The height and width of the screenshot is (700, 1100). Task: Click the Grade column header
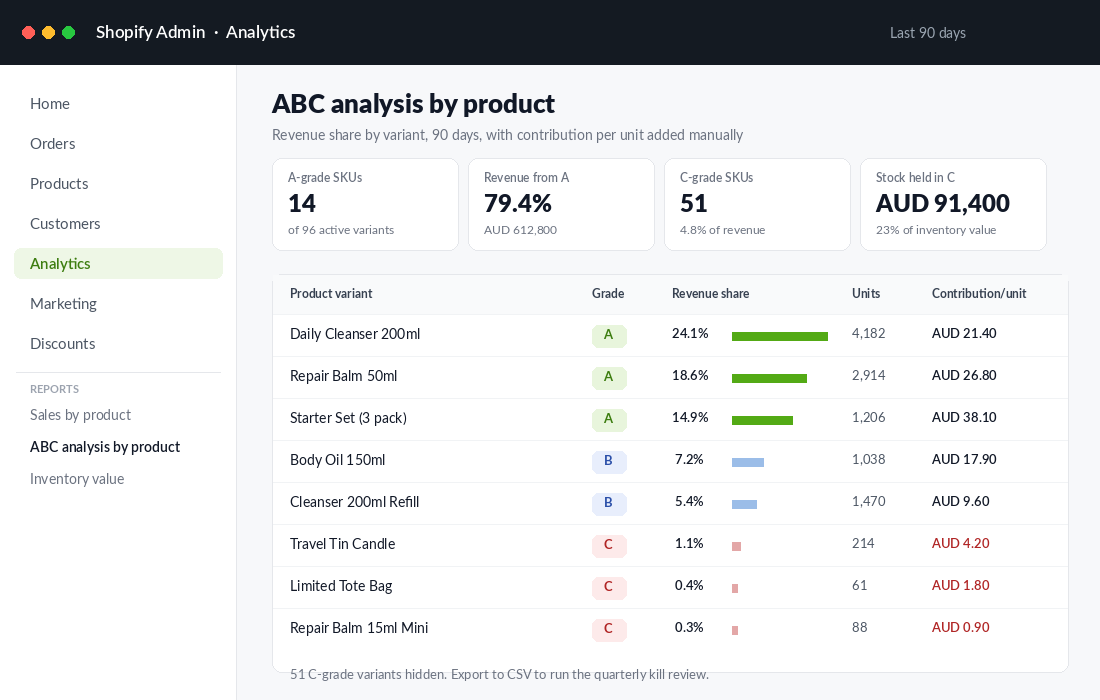[608, 294]
